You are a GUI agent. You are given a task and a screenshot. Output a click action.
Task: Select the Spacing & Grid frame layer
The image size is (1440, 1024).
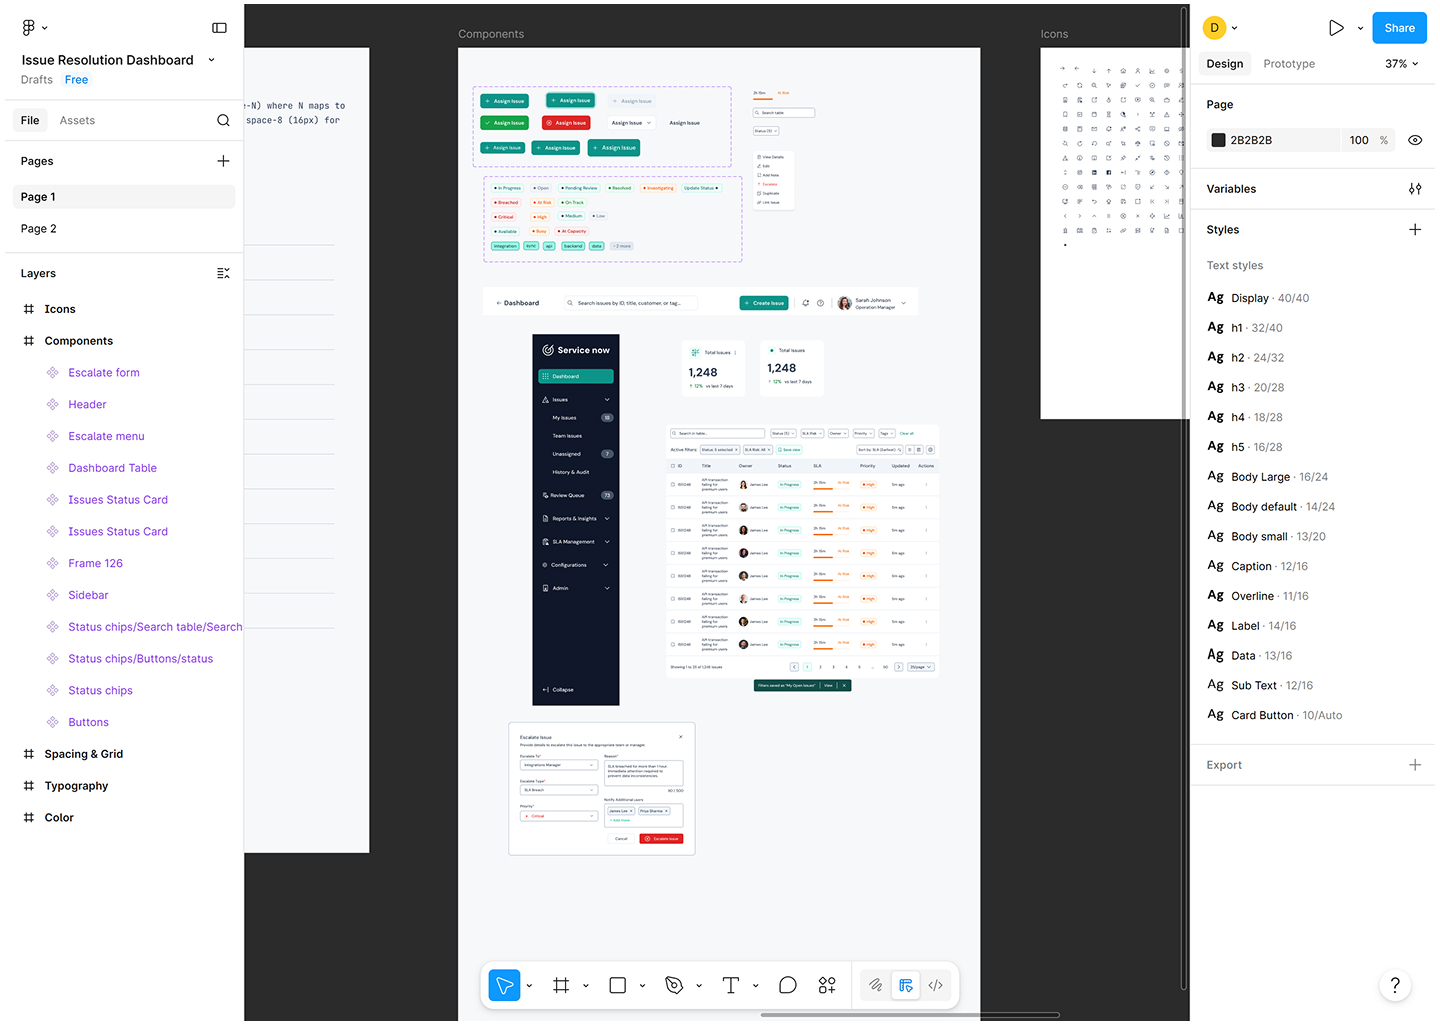tap(84, 754)
